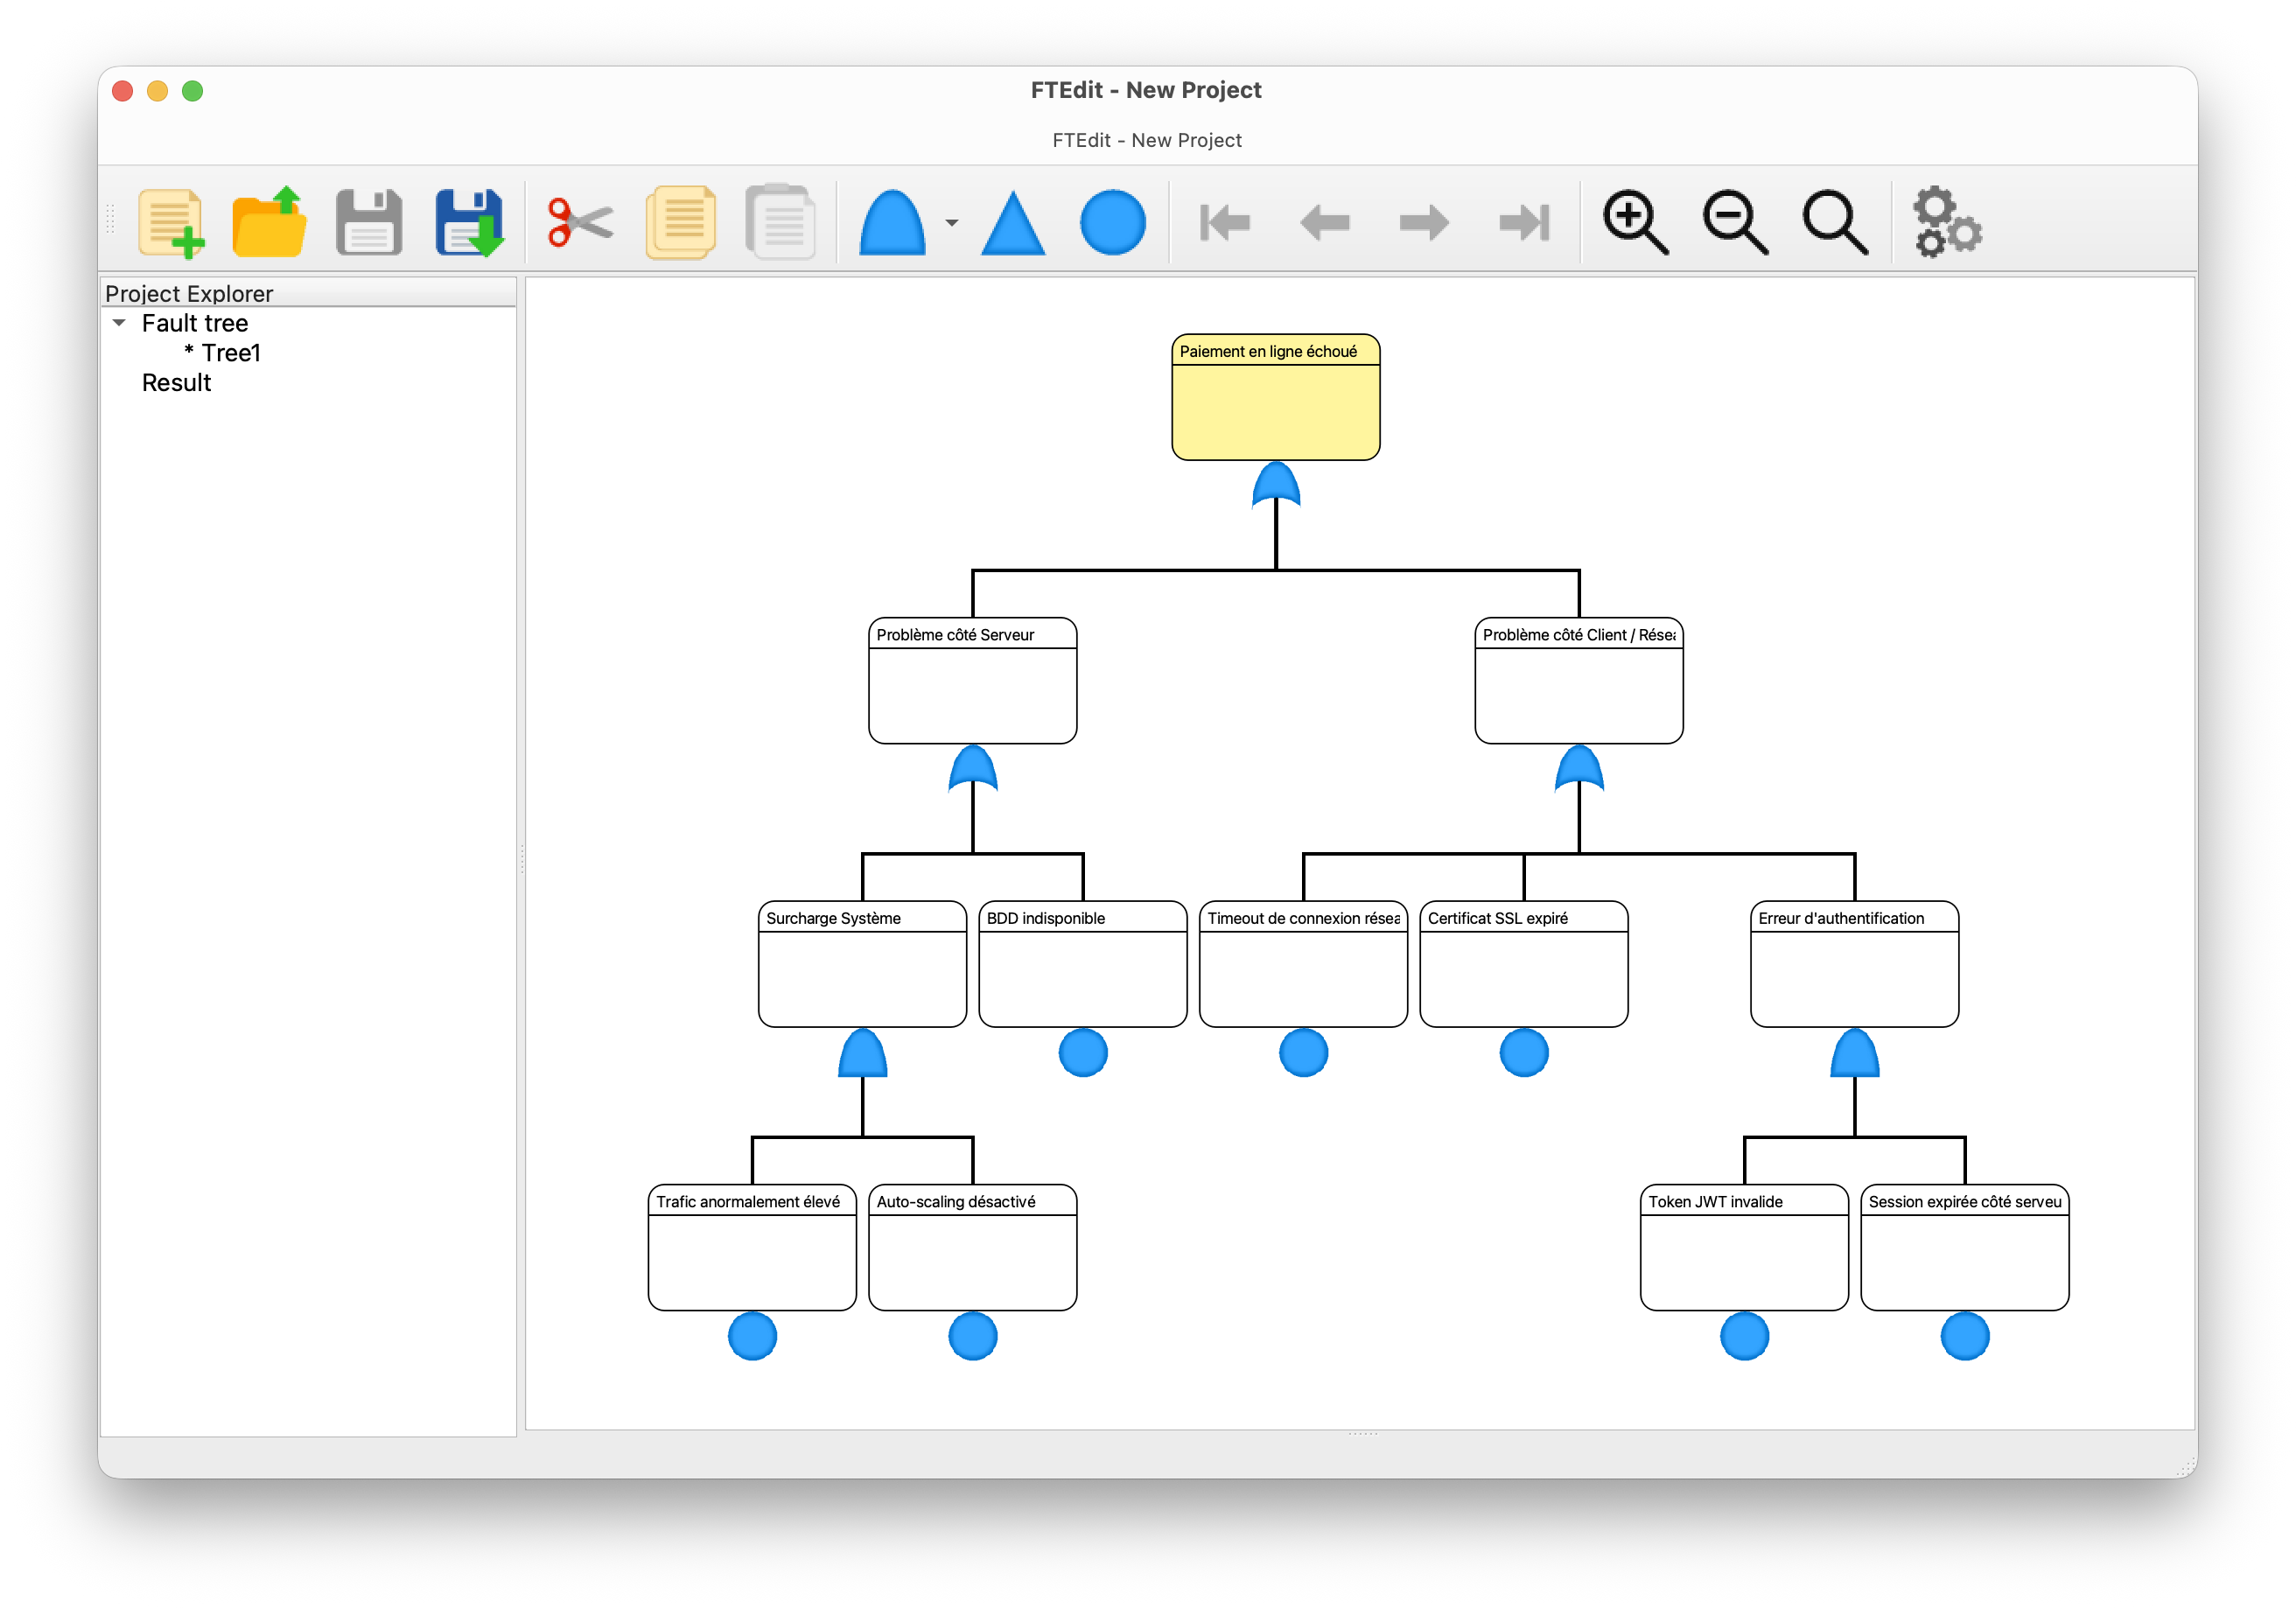Click the circle under Certificat SSL expiré

(1524, 1053)
